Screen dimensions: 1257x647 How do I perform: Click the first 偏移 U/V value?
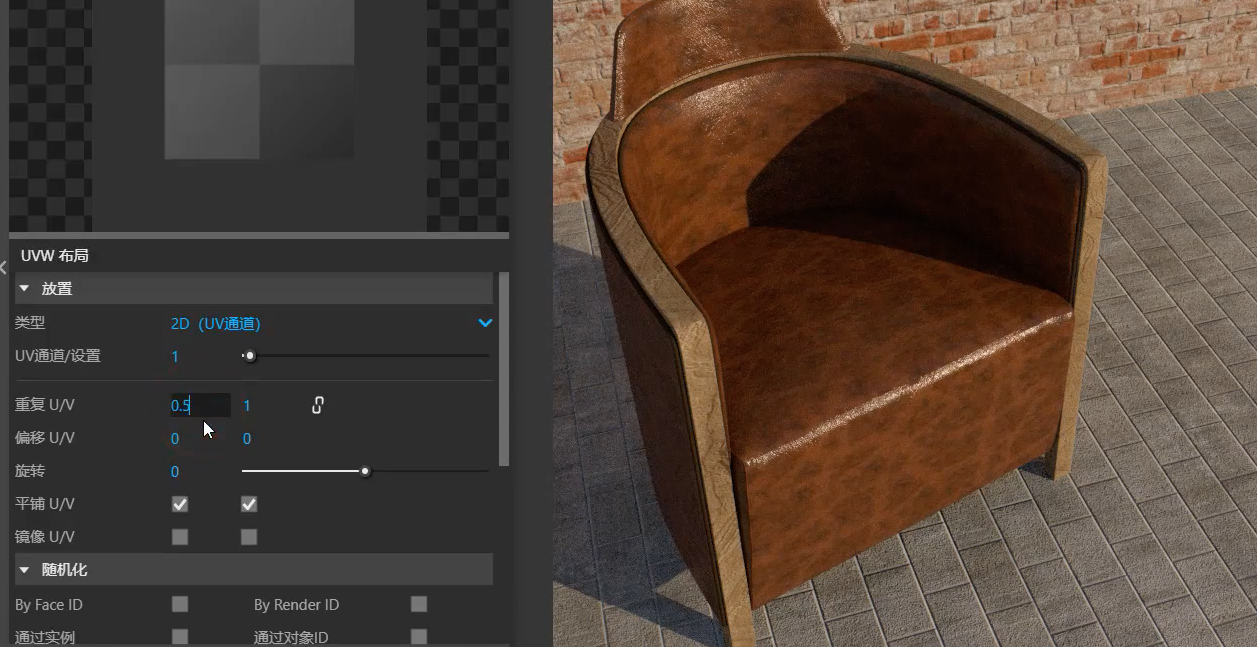[175, 439]
